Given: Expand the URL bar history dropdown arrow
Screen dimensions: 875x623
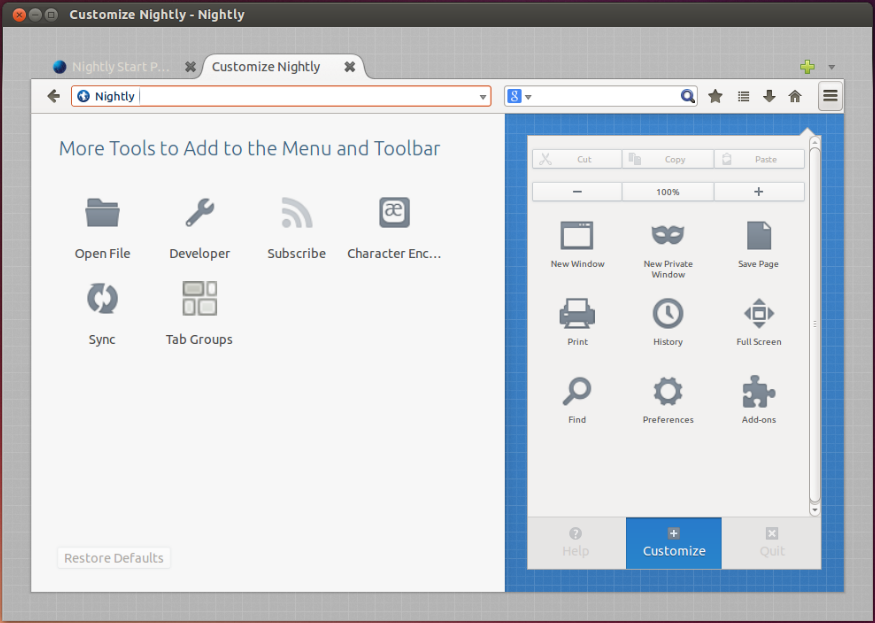Looking at the screenshot, I should [483, 97].
